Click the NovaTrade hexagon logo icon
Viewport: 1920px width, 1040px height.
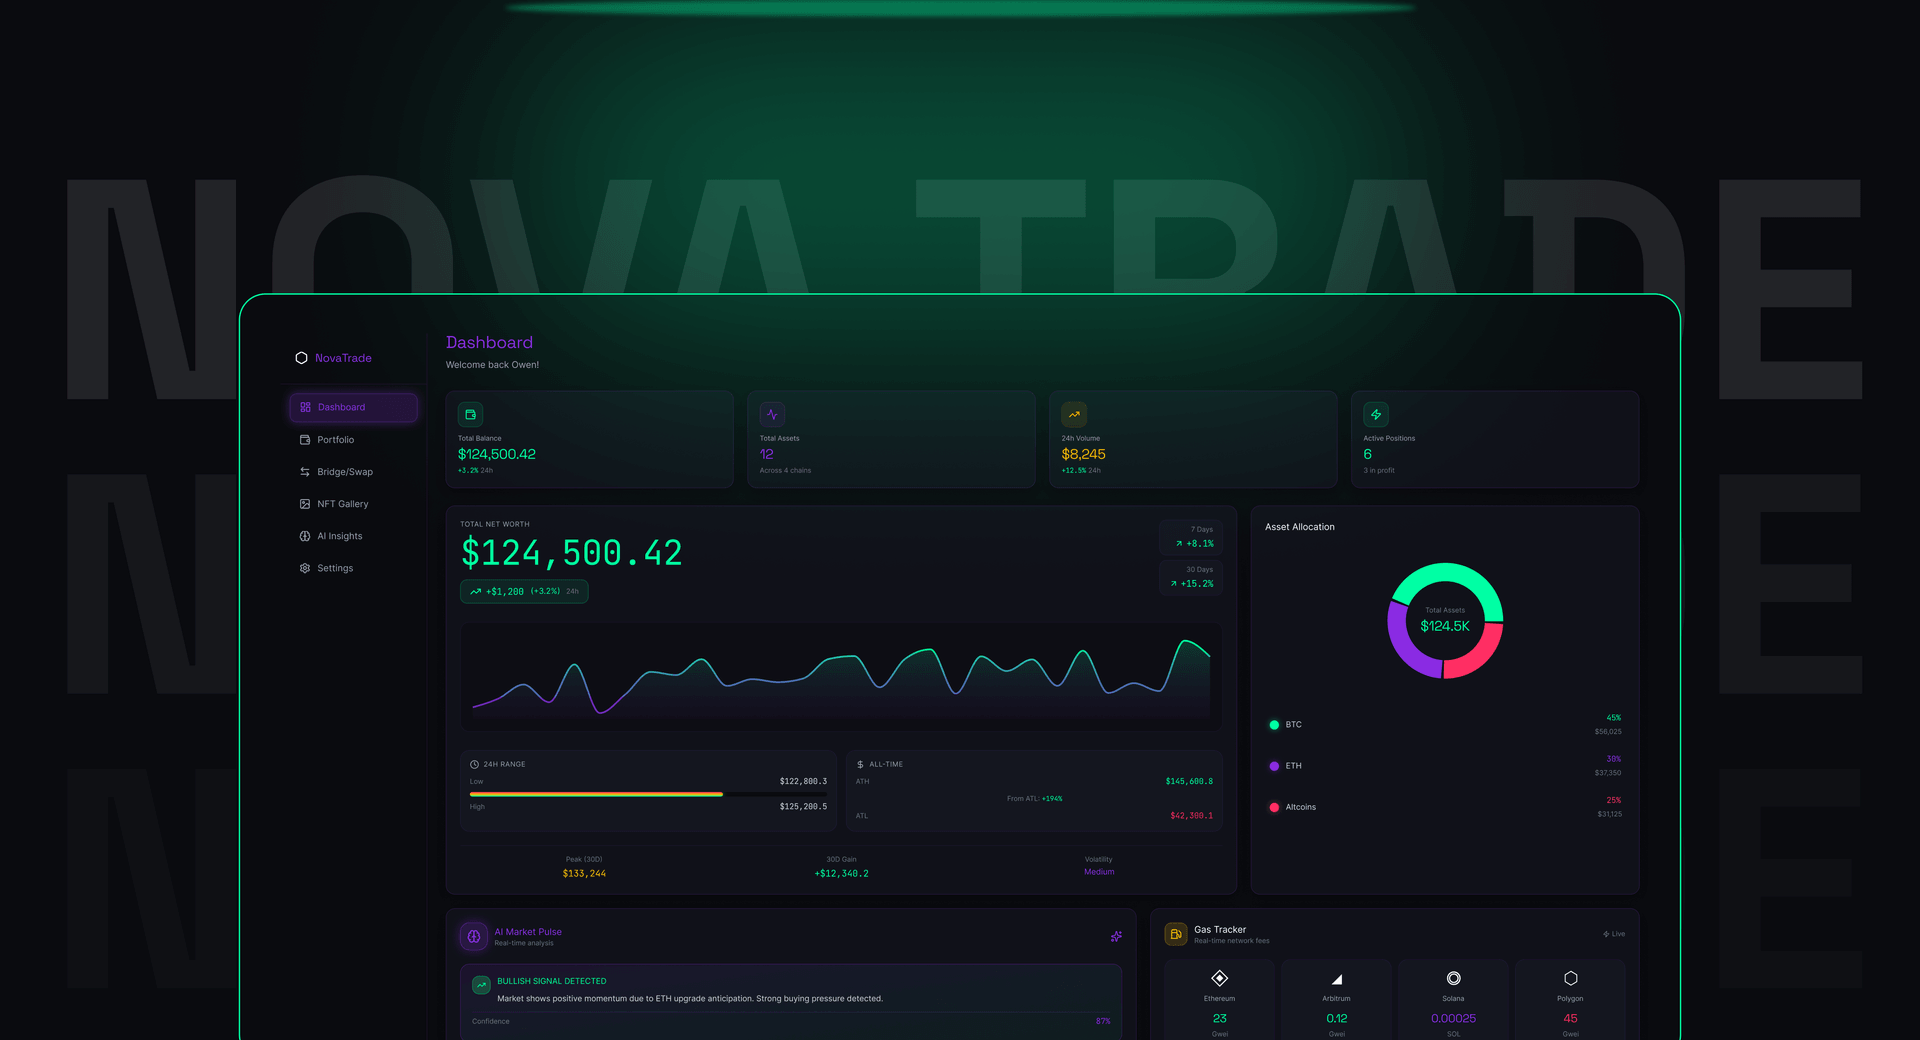pyautogui.click(x=301, y=358)
